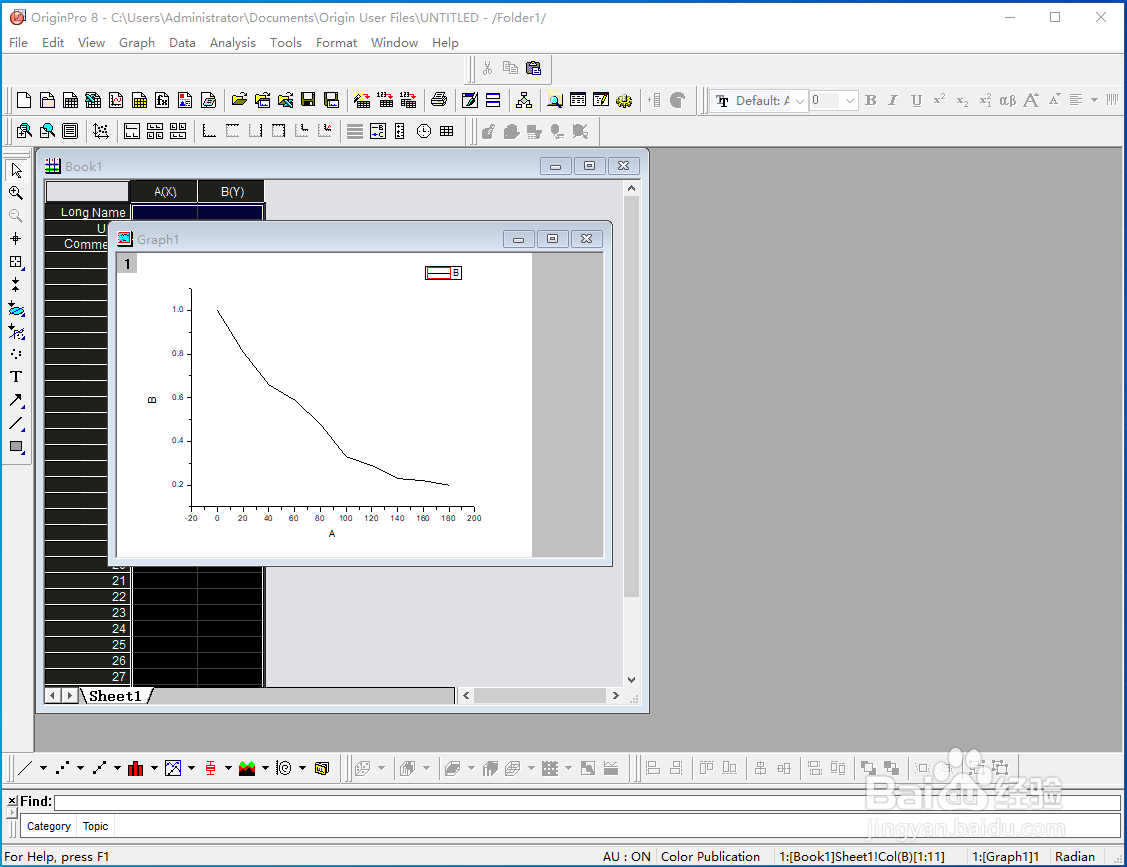
Task: Click the A(X) column header in Book1
Action: click(165, 192)
